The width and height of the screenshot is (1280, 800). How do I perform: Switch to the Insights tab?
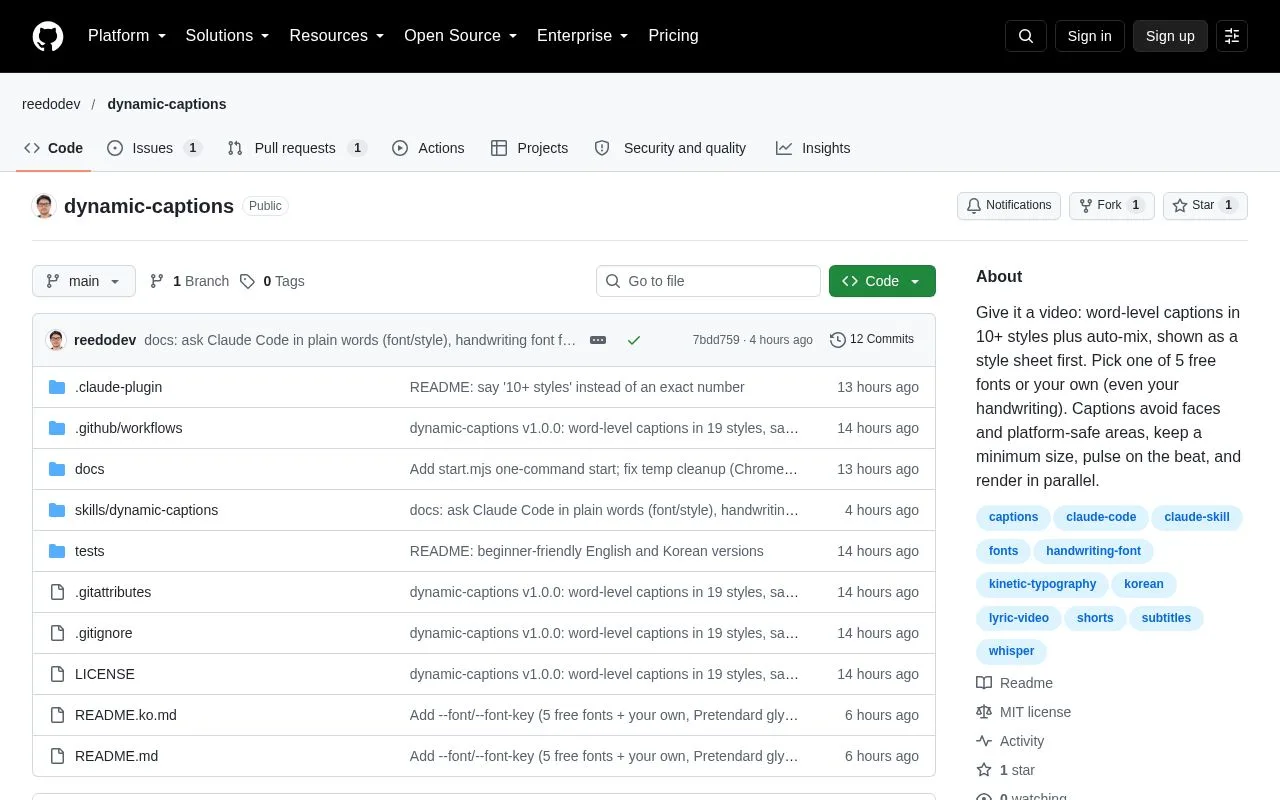click(x=813, y=148)
